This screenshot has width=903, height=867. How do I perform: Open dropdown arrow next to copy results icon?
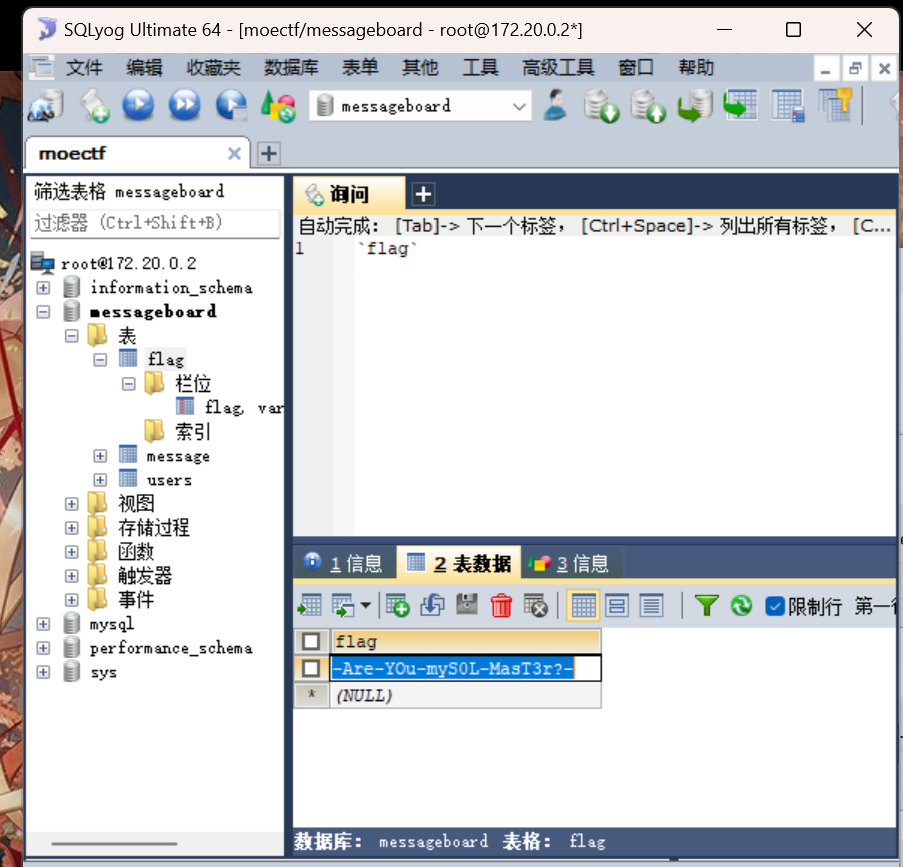point(366,605)
